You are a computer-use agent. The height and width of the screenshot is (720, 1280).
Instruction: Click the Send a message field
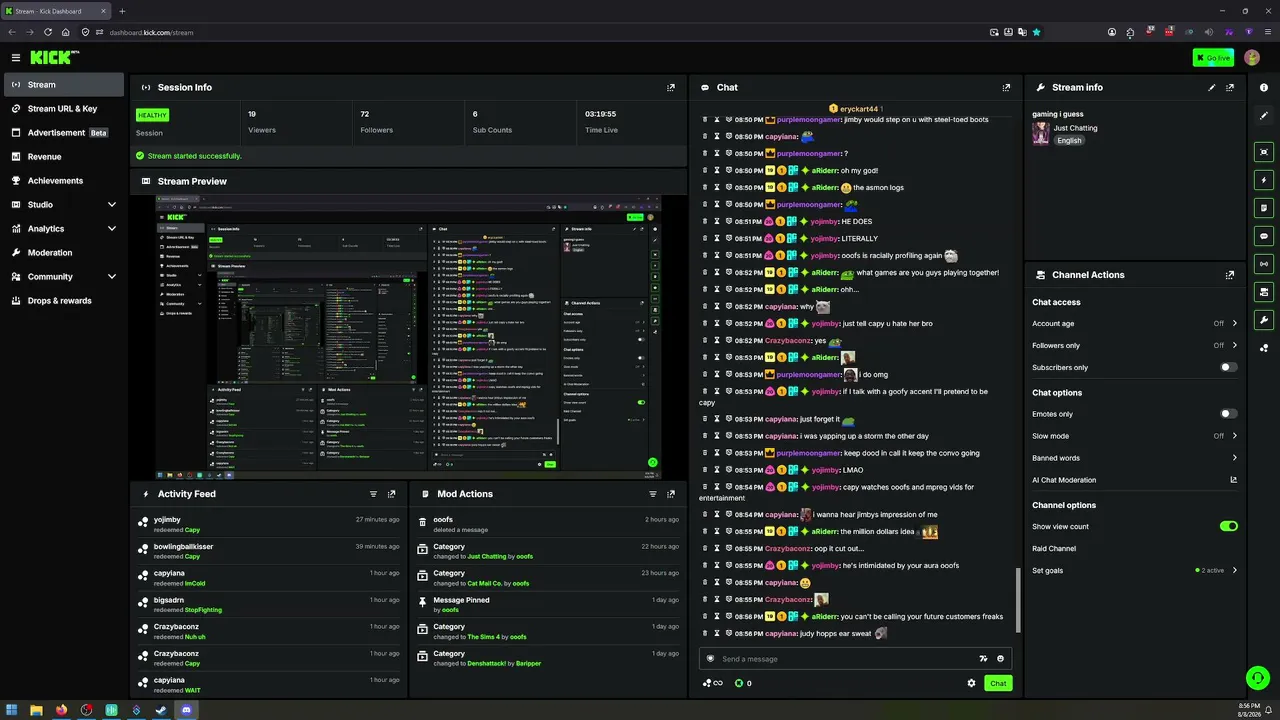[855, 659]
